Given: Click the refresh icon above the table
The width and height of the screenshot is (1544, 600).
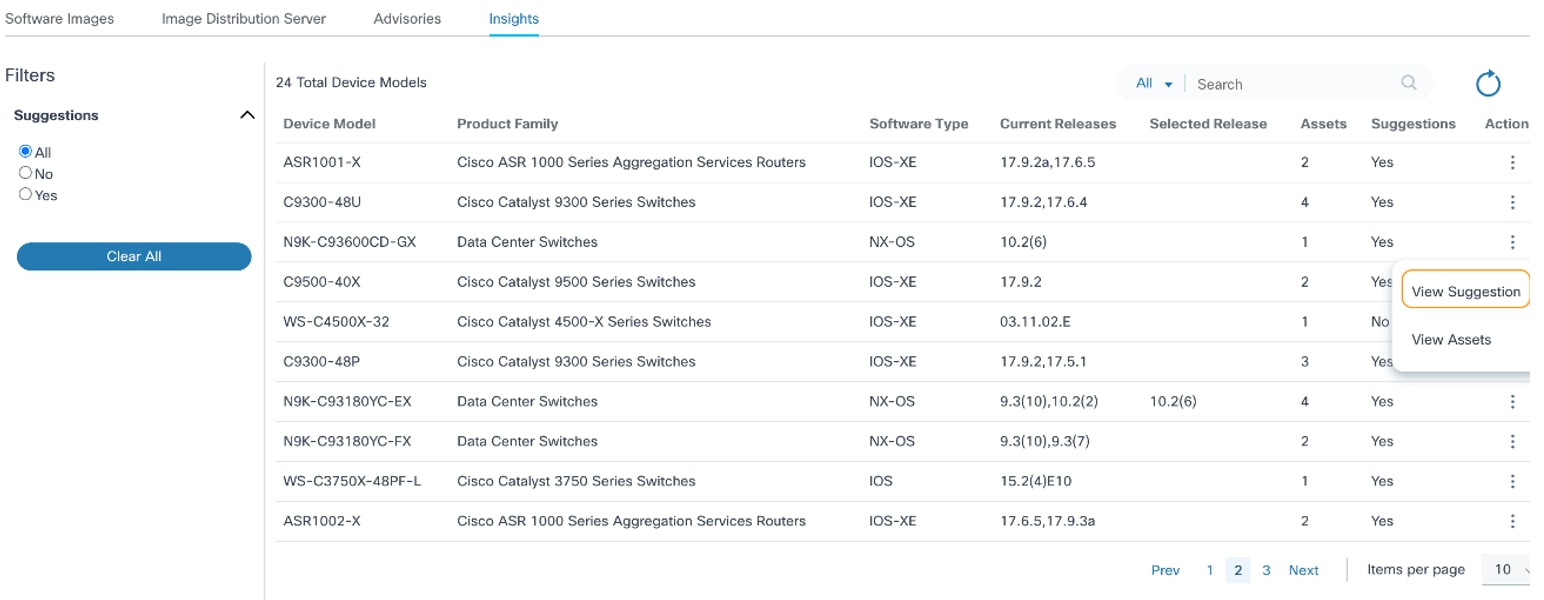Looking at the screenshot, I should click(1488, 84).
